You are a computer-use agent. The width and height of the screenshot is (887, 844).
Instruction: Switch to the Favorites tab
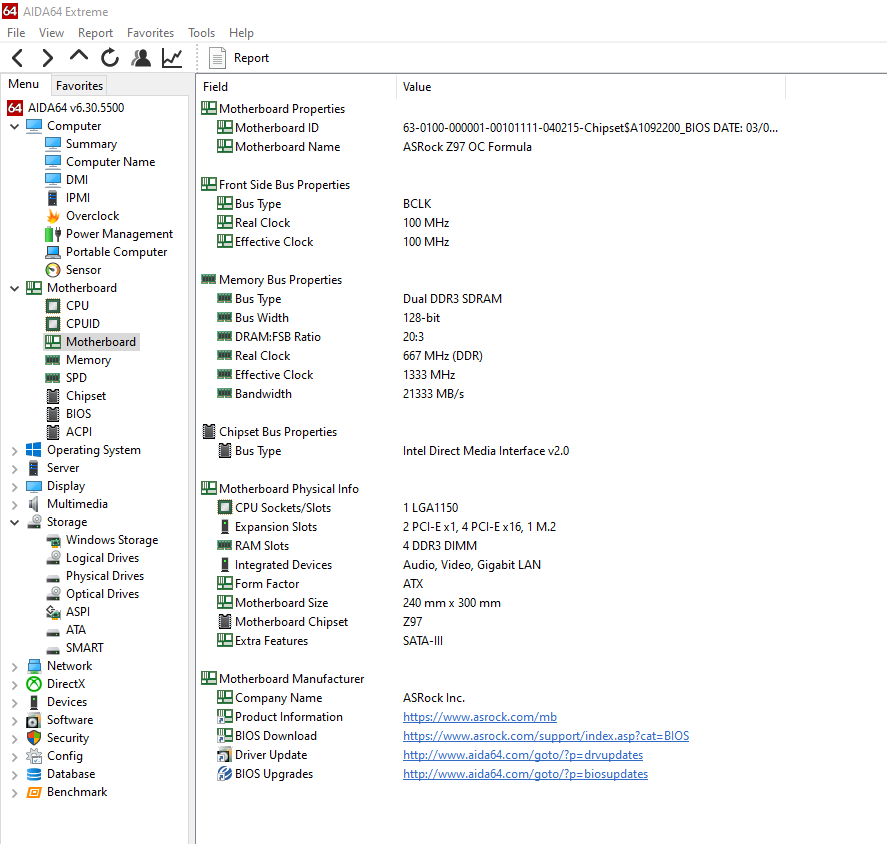coord(79,85)
